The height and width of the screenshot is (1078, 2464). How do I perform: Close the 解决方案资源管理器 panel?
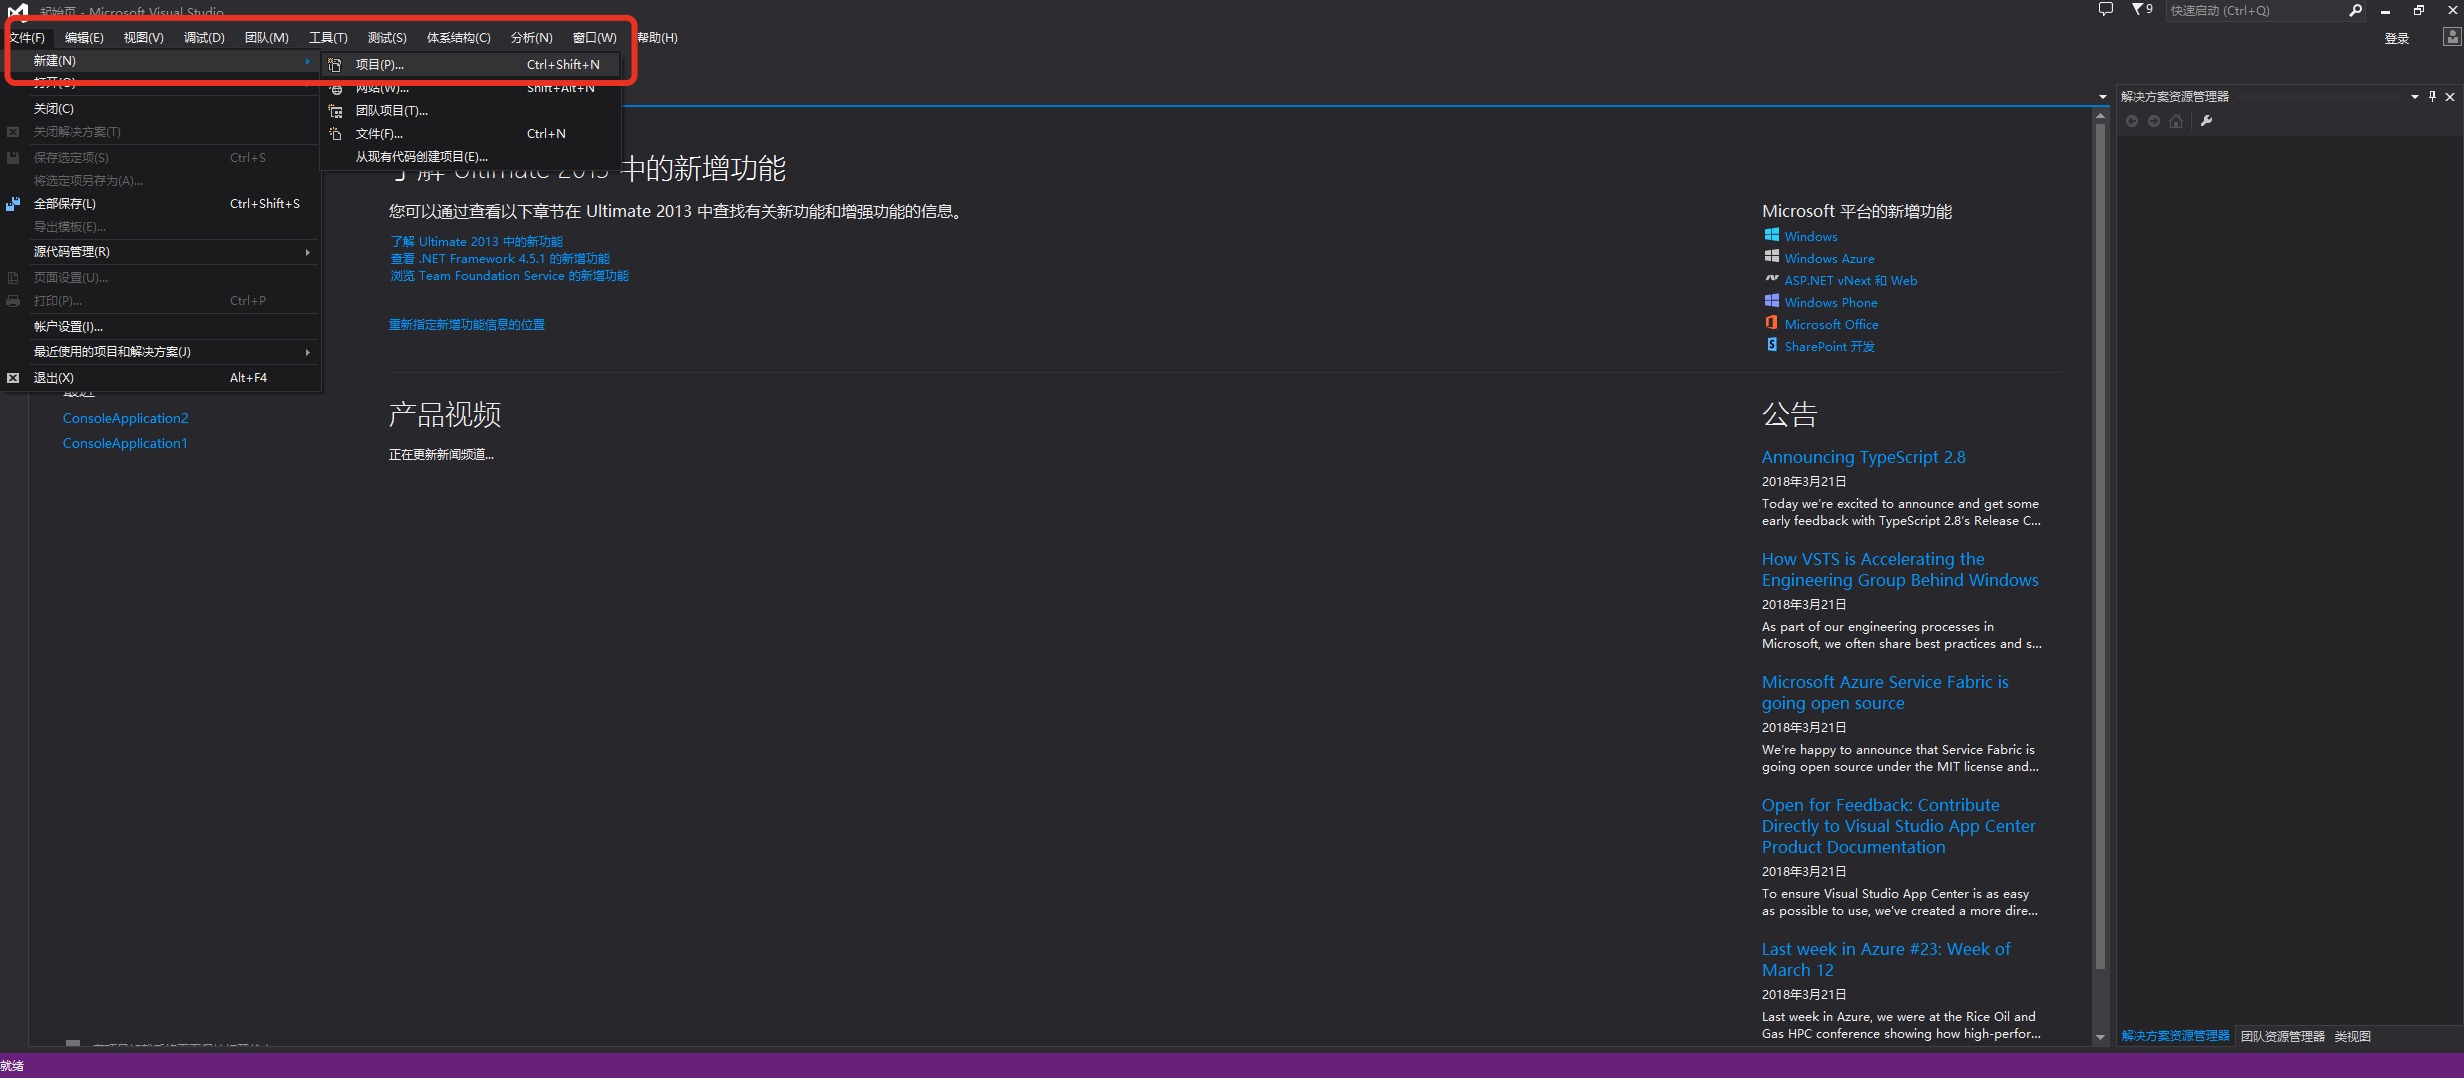(2450, 97)
